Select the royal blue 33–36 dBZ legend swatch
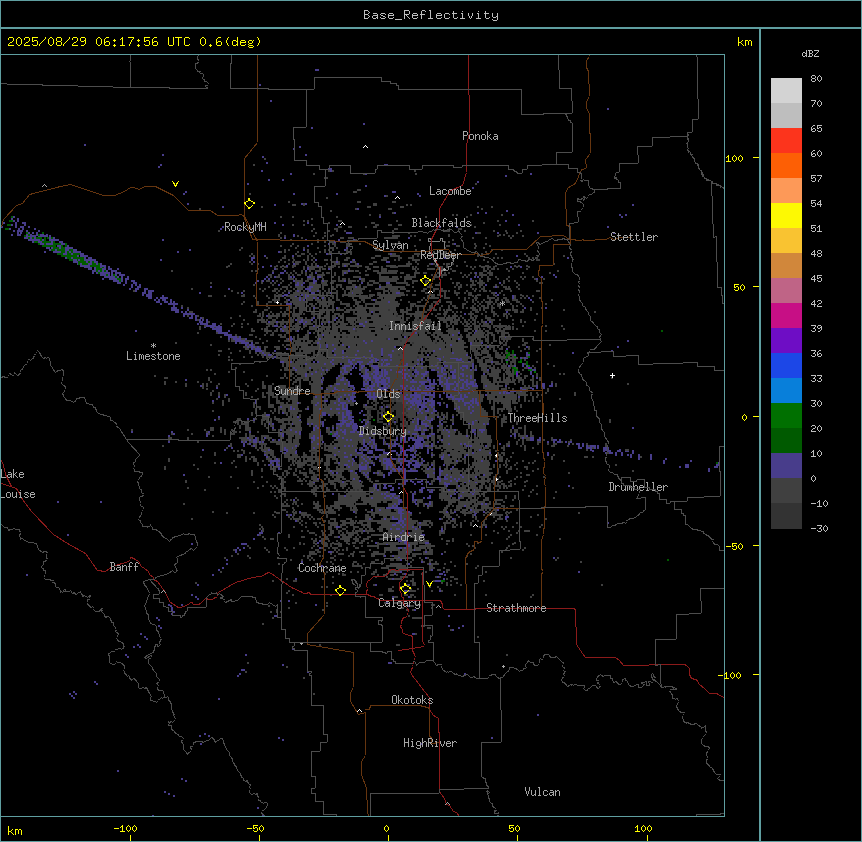The height and width of the screenshot is (842, 862). pos(786,365)
